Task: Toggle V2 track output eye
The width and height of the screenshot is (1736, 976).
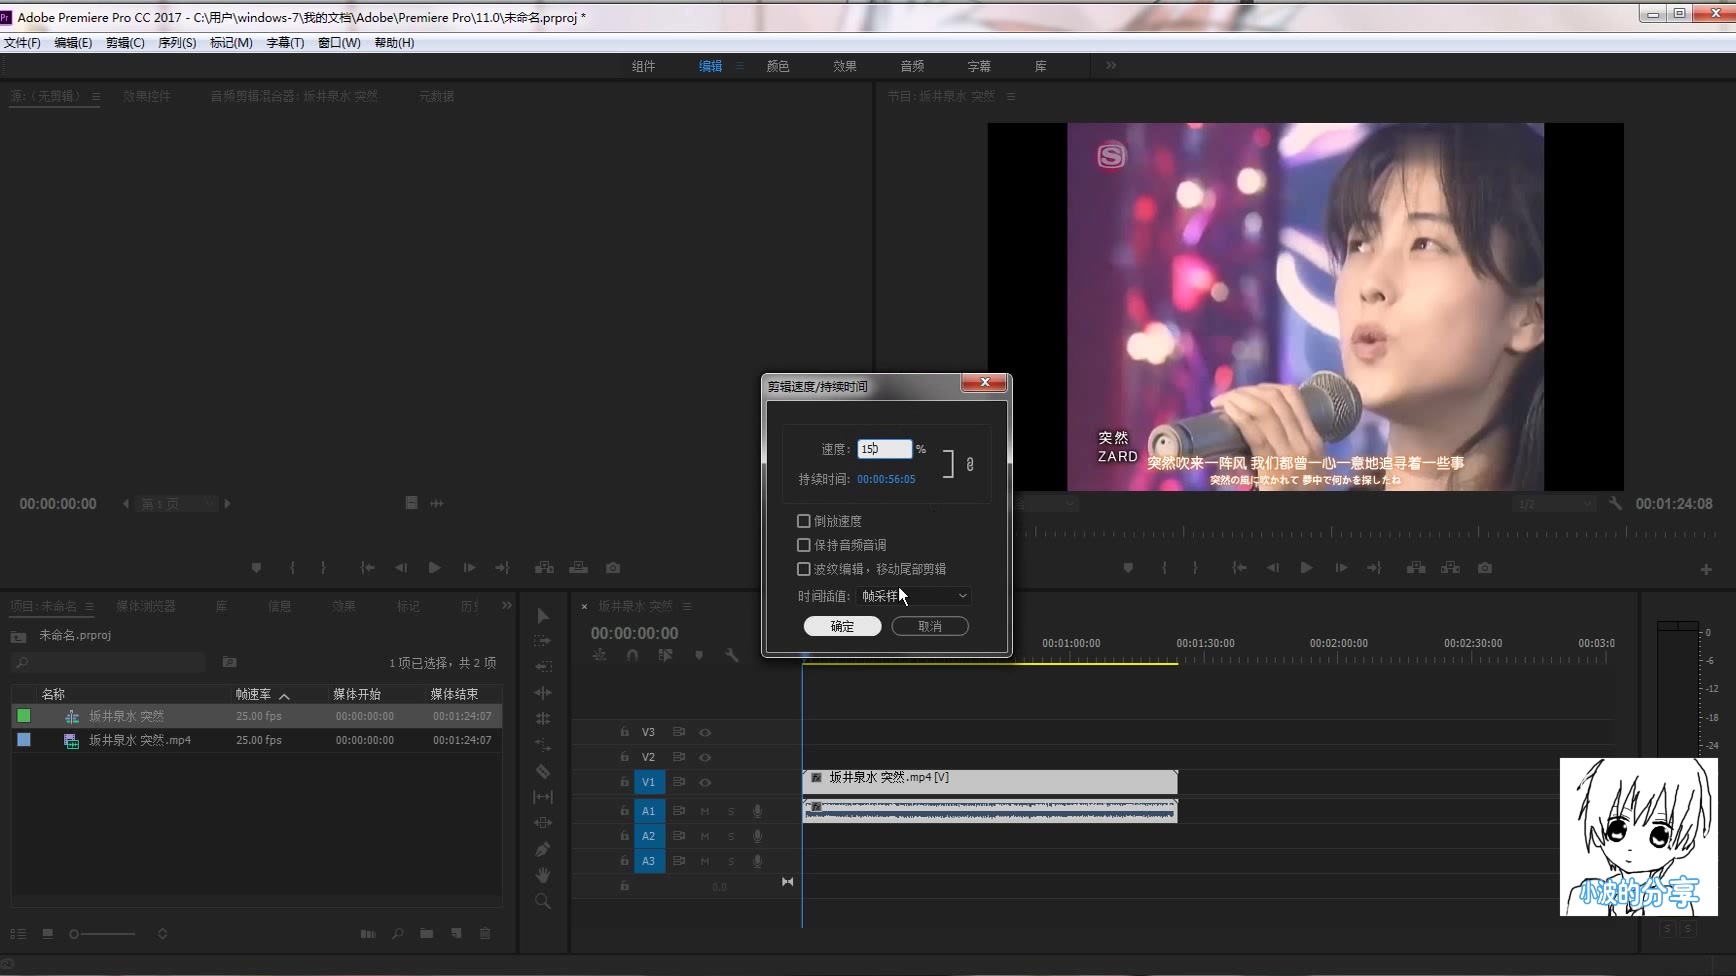Action: (x=705, y=757)
